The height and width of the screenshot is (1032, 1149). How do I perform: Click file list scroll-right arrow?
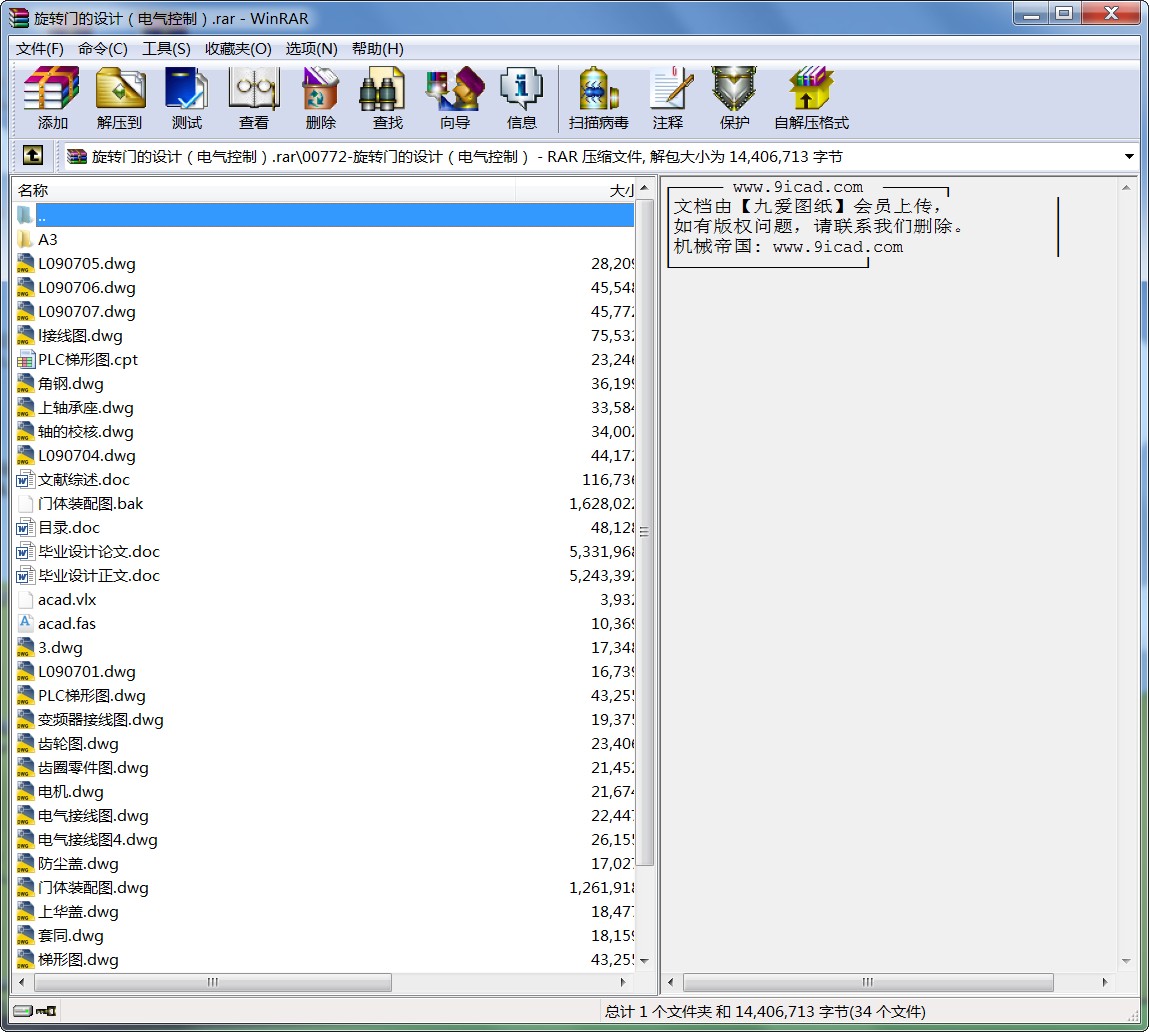[x=623, y=982]
